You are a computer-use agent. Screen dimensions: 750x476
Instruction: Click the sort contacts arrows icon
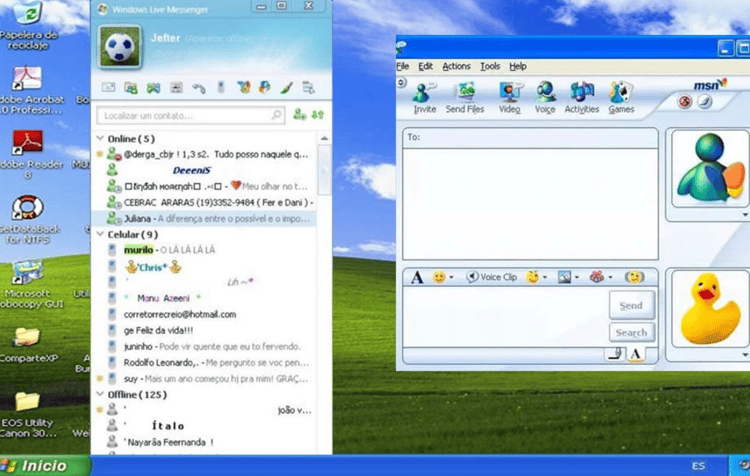click(x=318, y=115)
